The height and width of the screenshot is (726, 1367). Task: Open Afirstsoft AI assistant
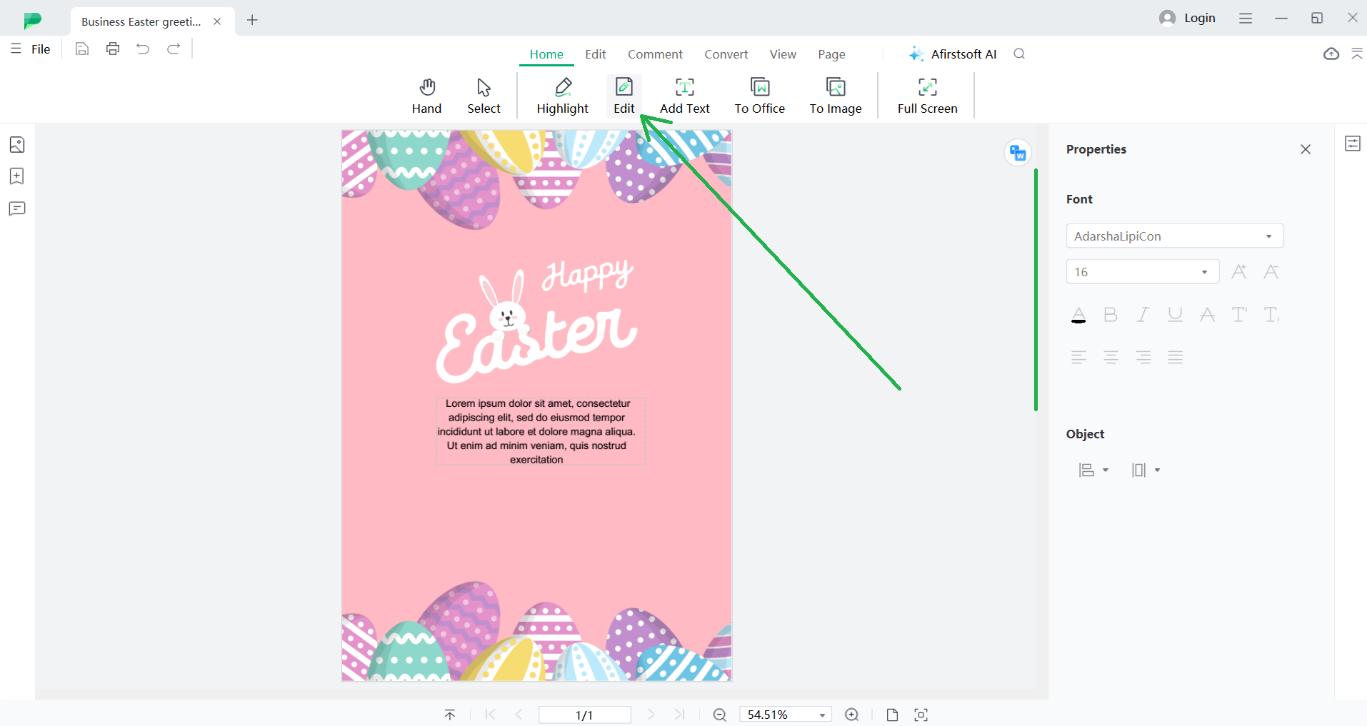point(952,54)
